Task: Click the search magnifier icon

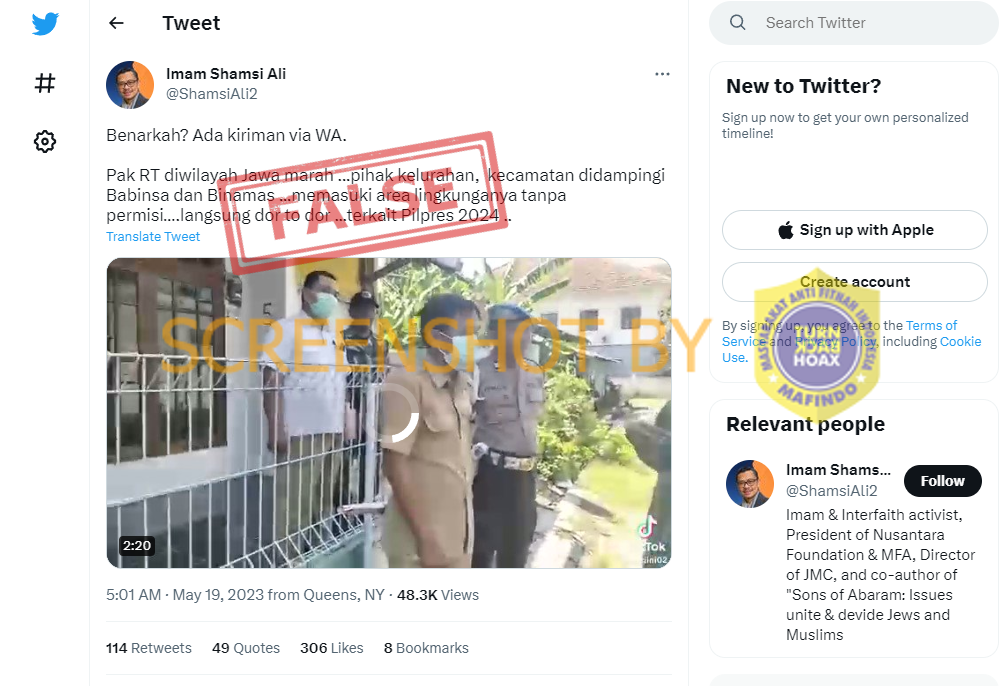Action: pyautogui.click(x=738, y=22)
